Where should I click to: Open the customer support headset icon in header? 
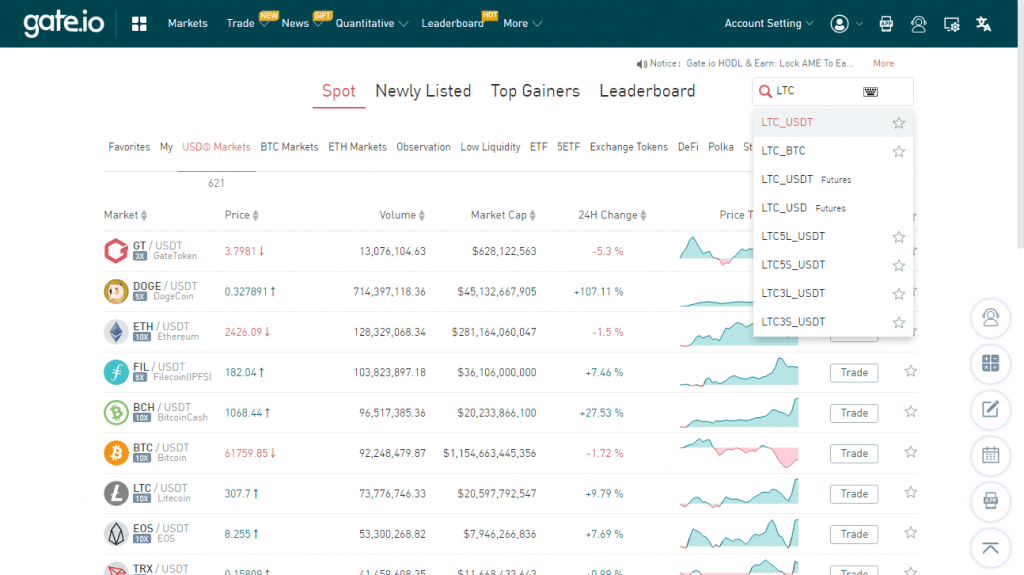tap(918, 24)
